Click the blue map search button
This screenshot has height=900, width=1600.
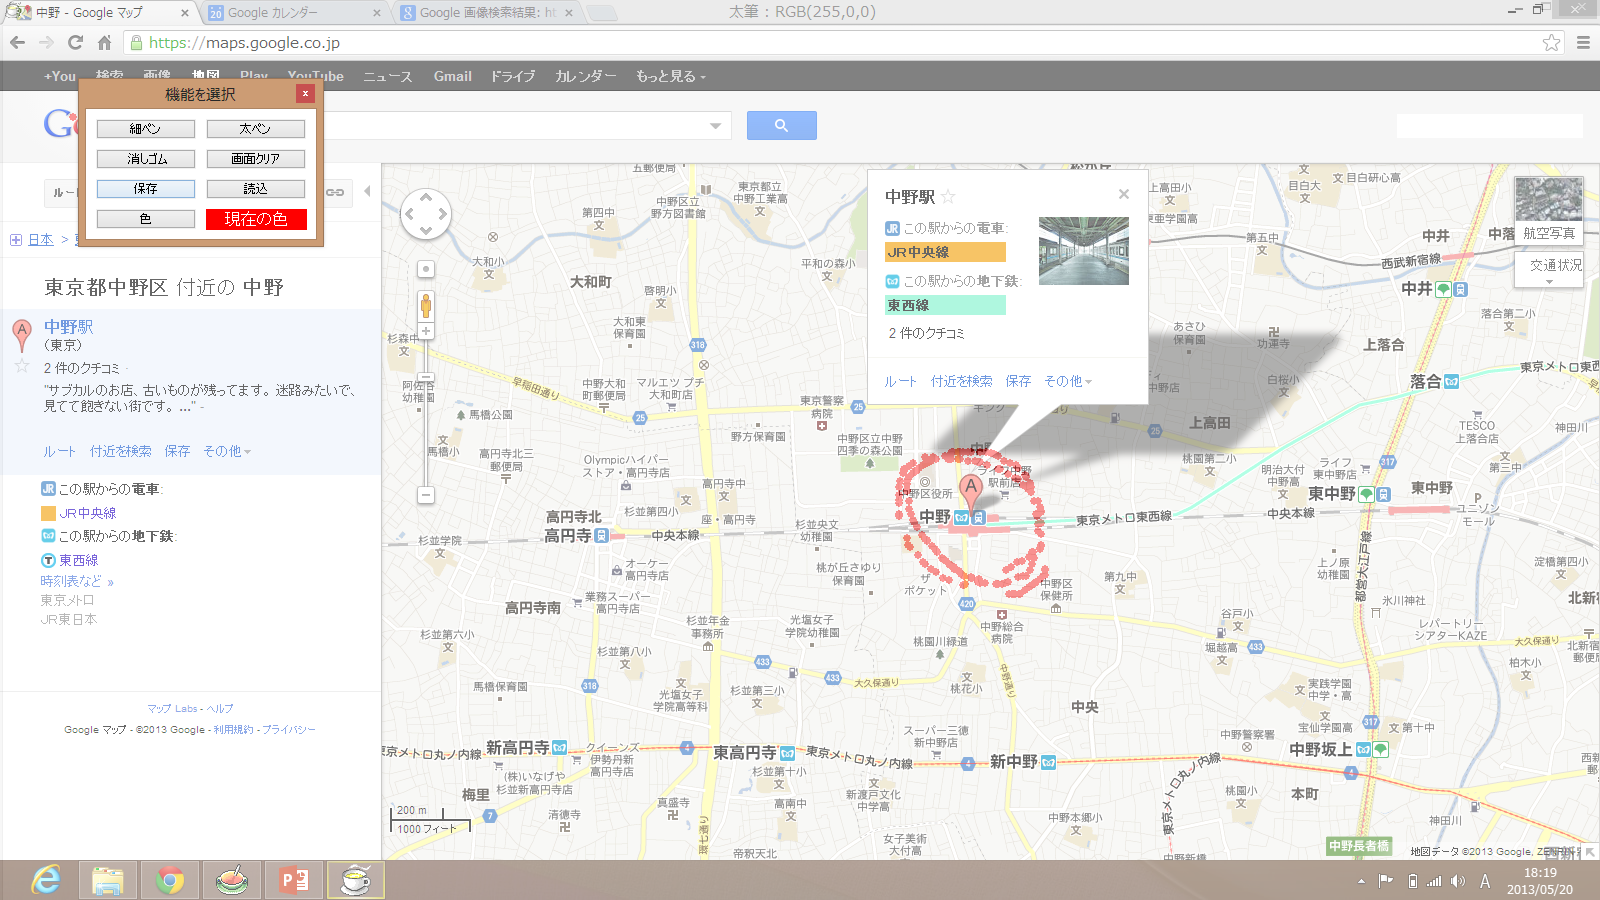(782, 125)
